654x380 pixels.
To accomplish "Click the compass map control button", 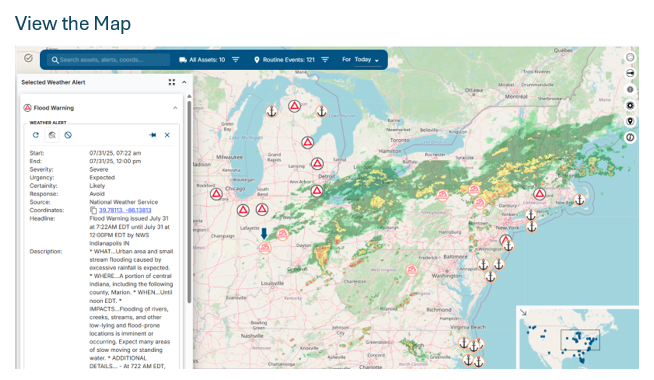I will pos(630,137).
